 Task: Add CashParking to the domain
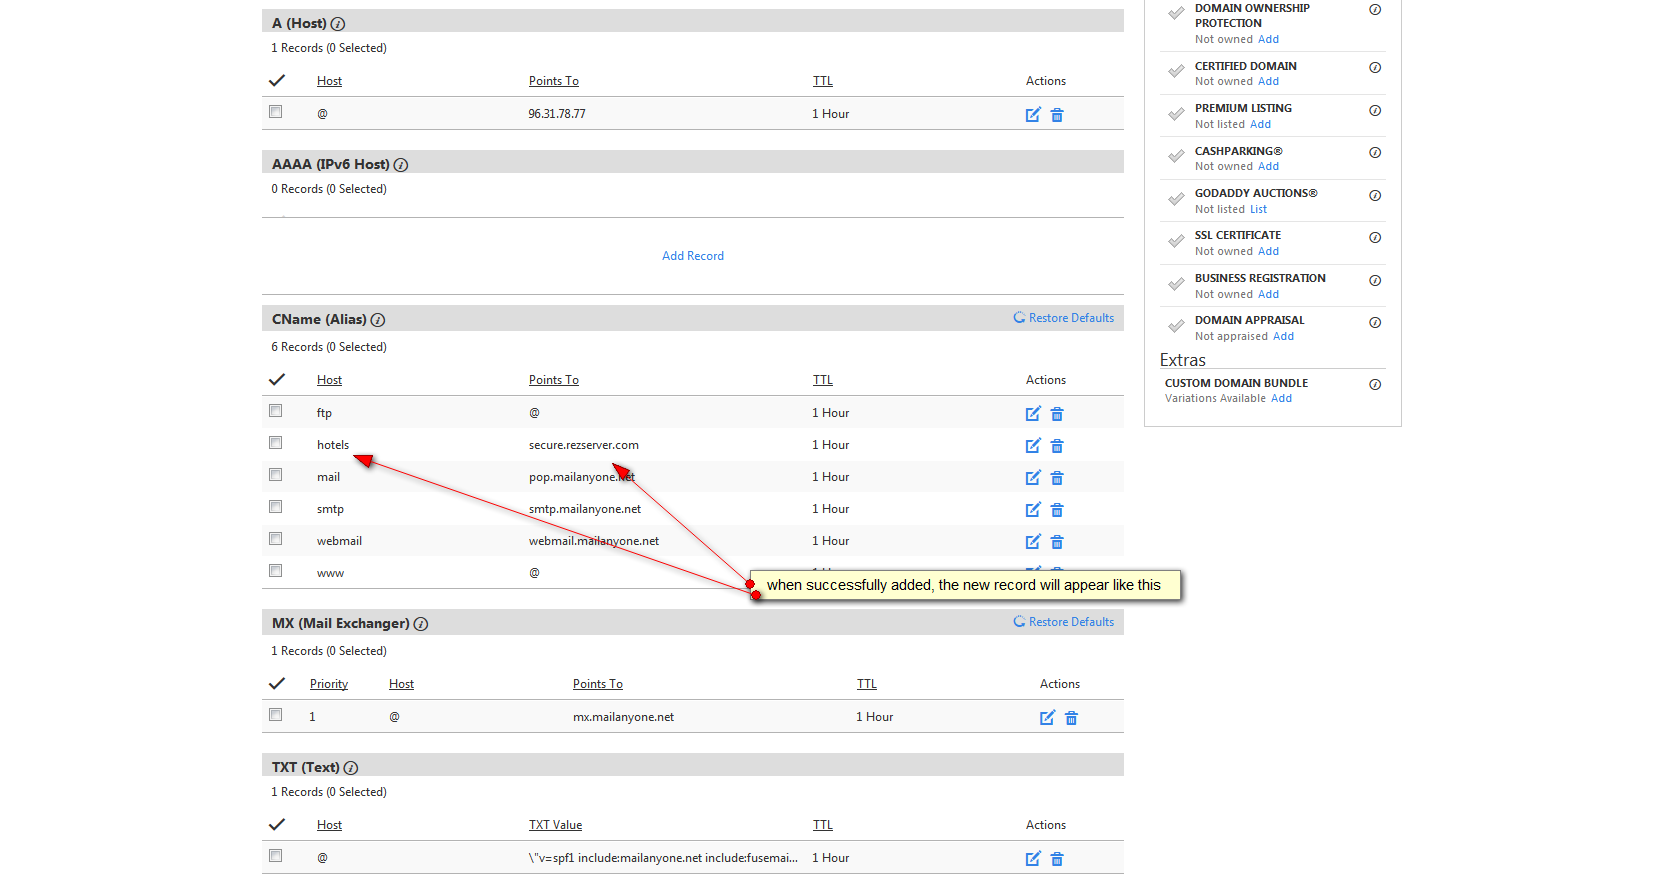click(x=1268, y=167)
